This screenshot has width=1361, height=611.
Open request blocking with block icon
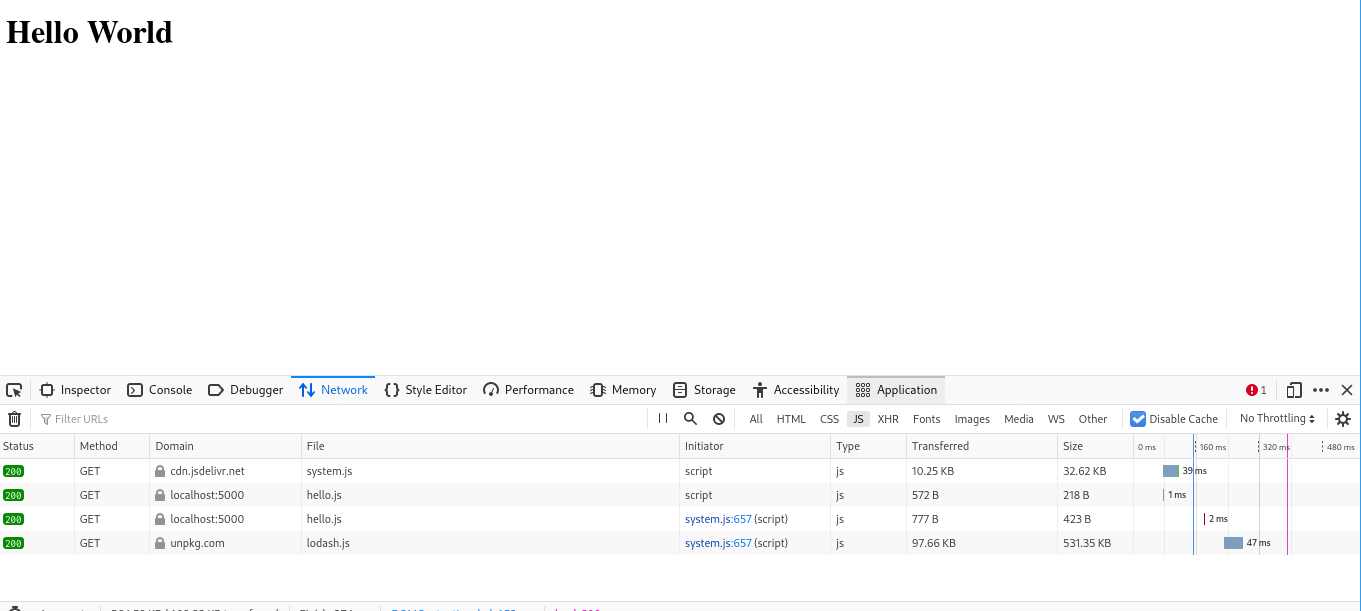click(x=718, y=419)
